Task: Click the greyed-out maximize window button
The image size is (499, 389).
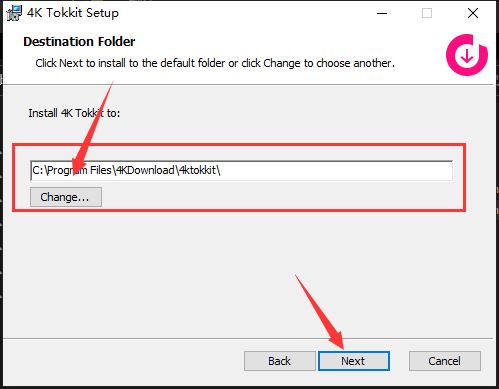Action: [x=427, y=13]
